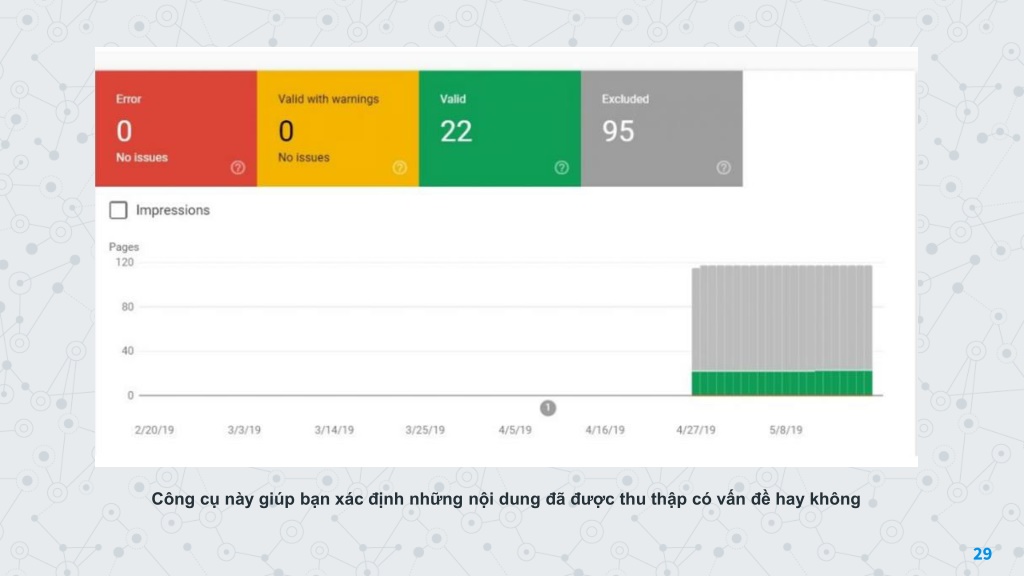Click the Pages axis title
This screenshot has height=576, width=1024.
click(x=124, y=247)
